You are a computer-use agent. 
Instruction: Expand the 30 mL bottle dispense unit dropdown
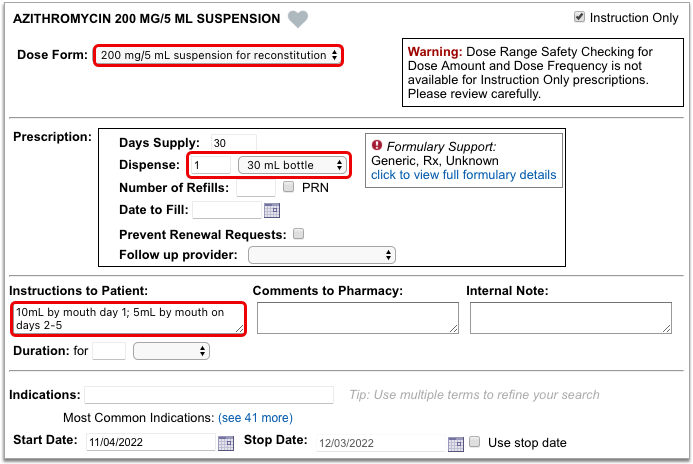point(292,165)
